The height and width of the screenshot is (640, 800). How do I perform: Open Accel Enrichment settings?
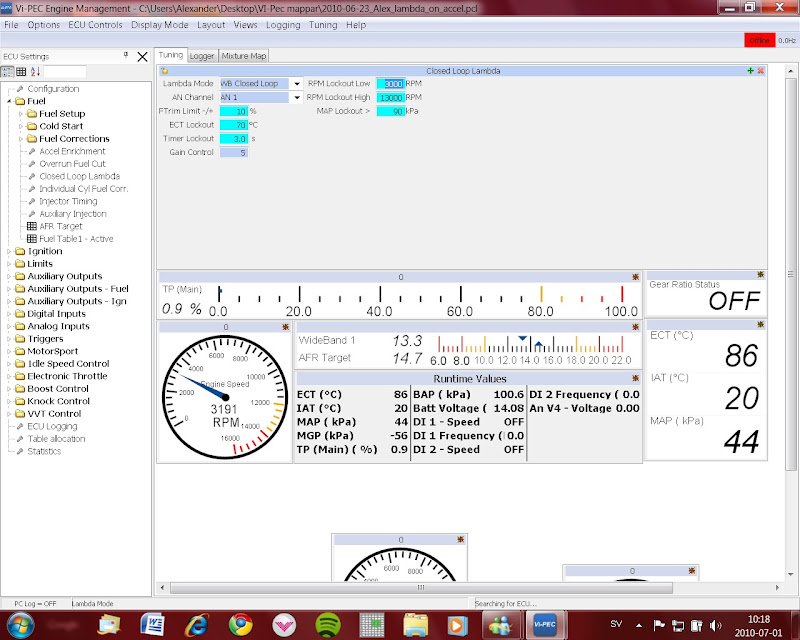[72, 151]
